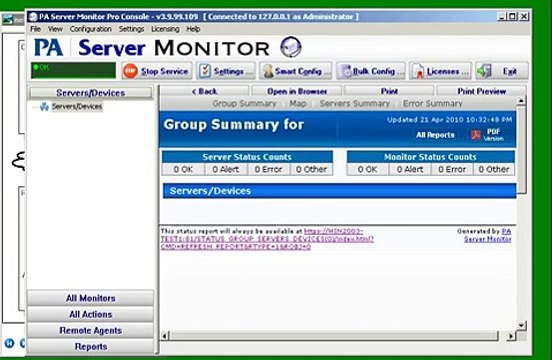This screenshot has width=552, height=360.
Task: Click the green OK service status box
Action: click(x=73, y=70)
